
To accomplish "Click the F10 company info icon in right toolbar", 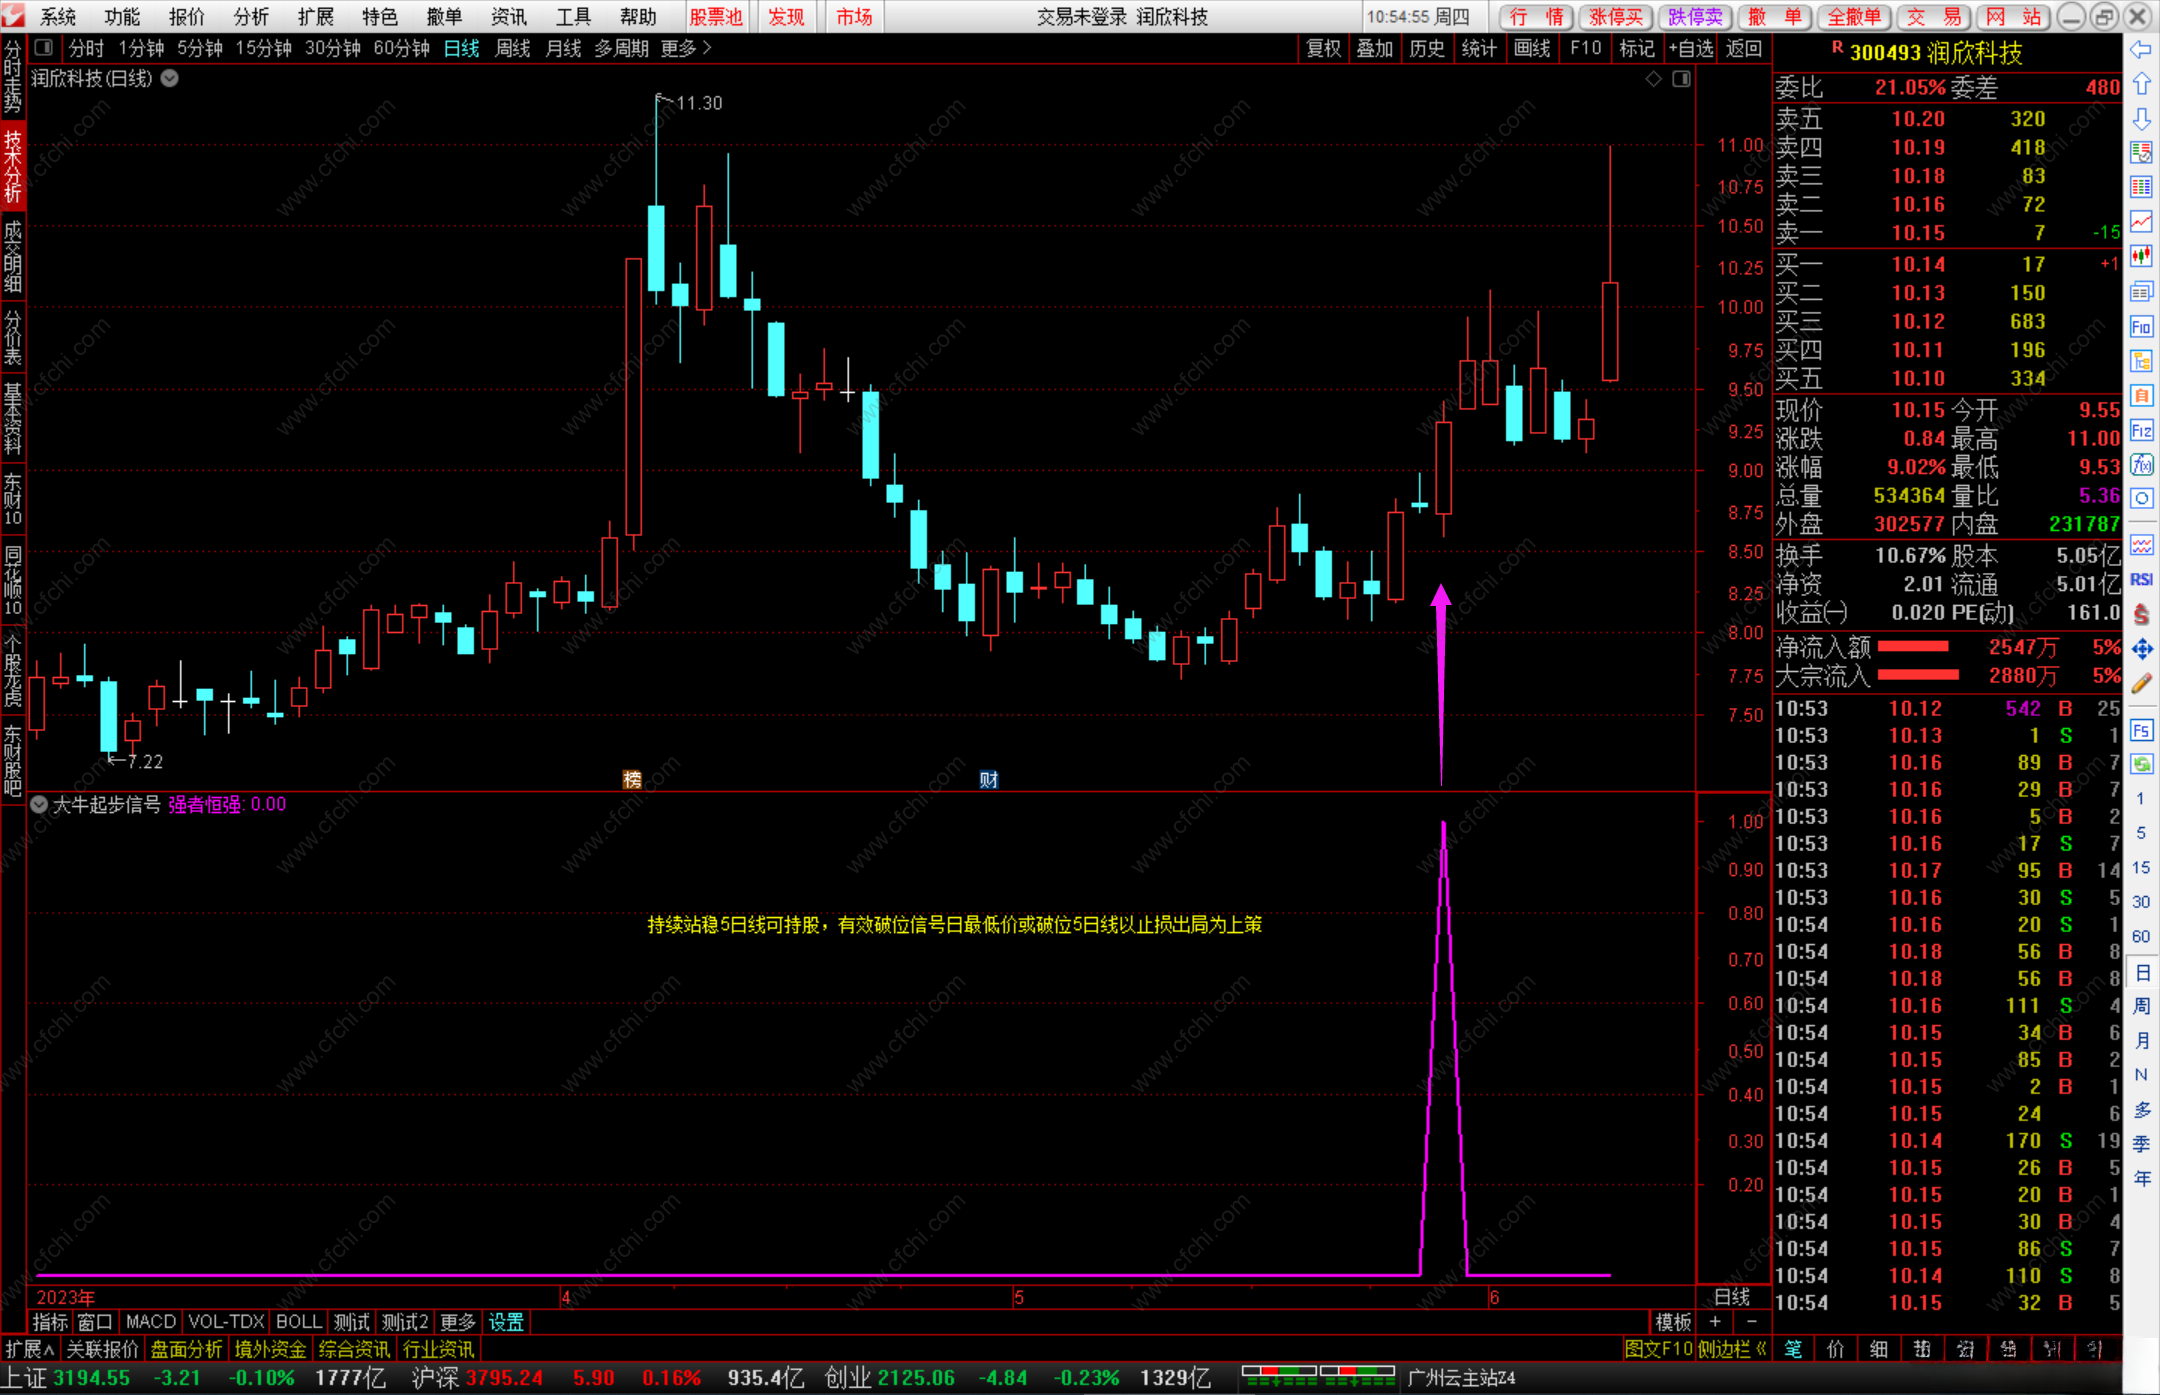I will click(x=2141, y=326).
